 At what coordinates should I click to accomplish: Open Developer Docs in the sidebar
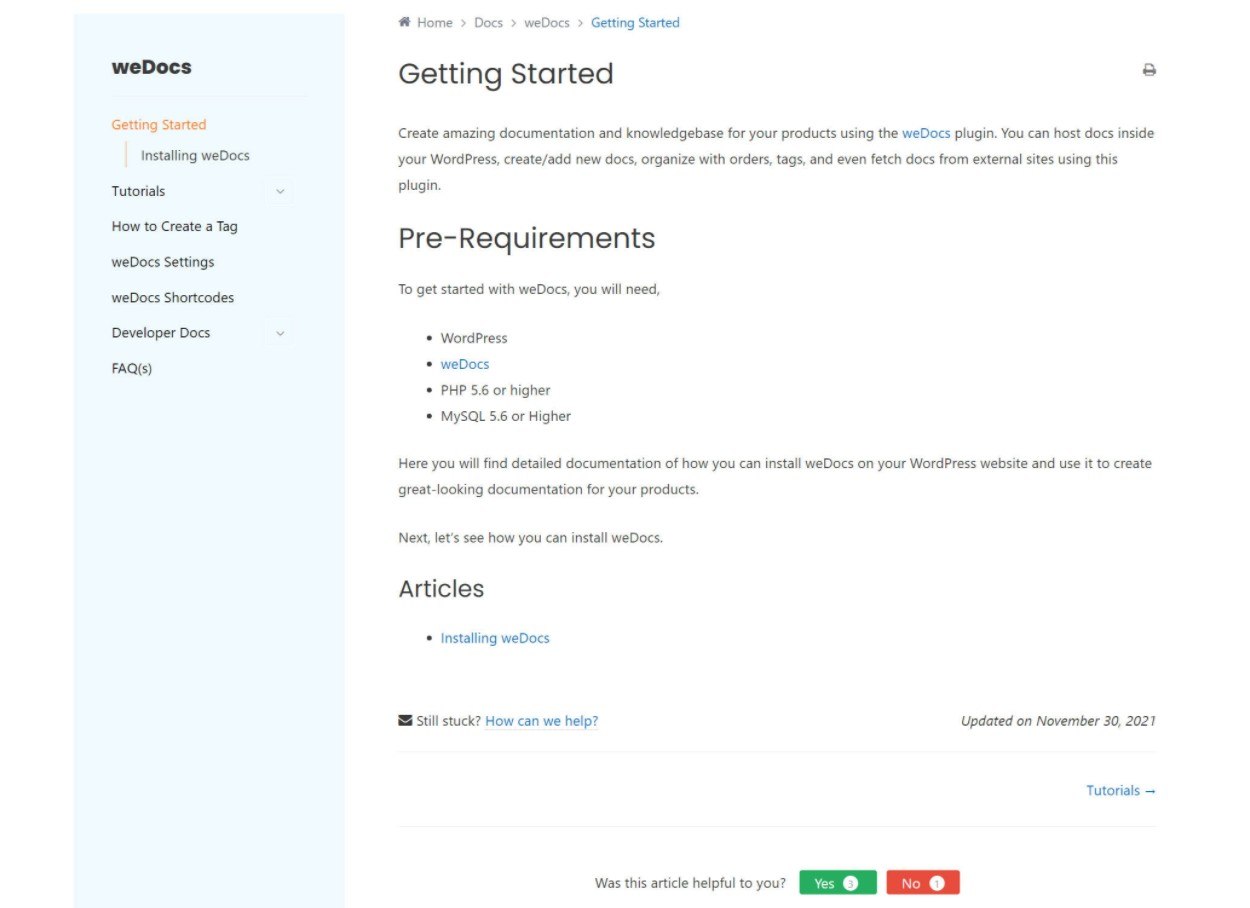pyautogui.click(x=161, y=333)
